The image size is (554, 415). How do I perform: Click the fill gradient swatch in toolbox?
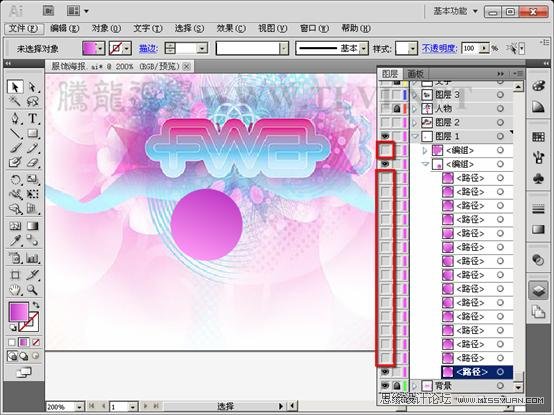pos(18,312)
